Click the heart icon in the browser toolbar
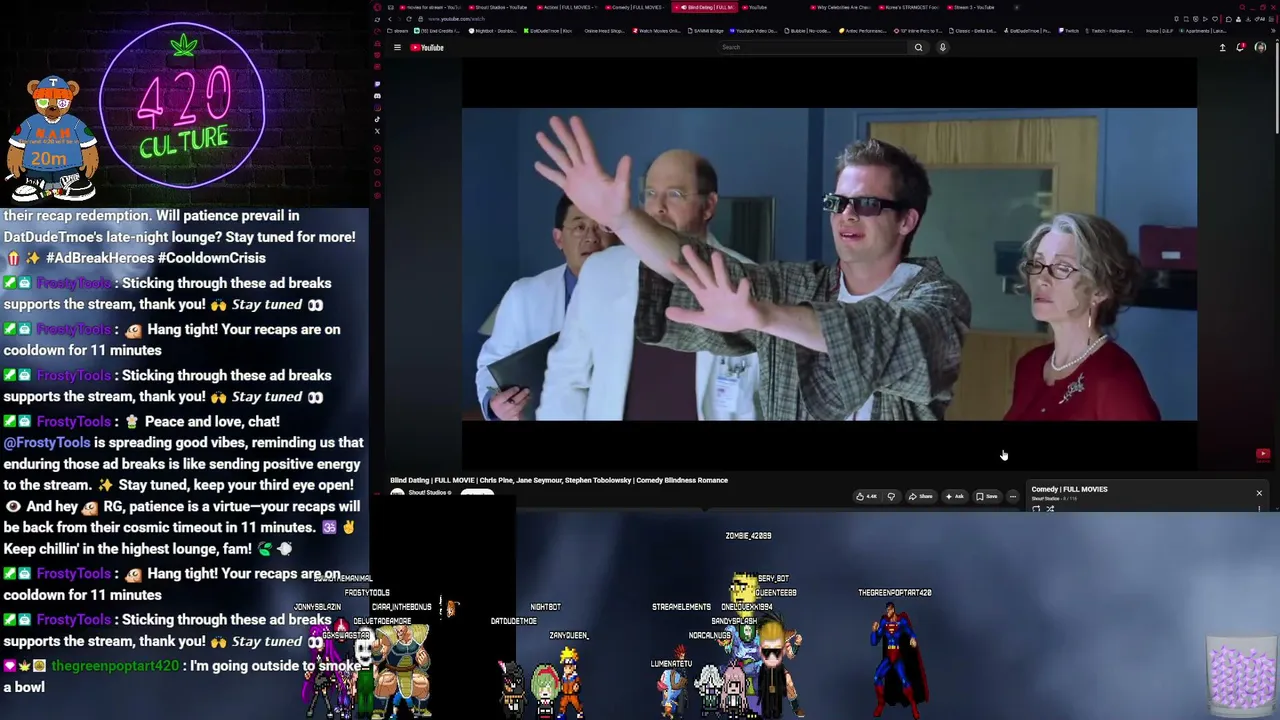The image size is (1280, 720). [x=1213, y=19]
